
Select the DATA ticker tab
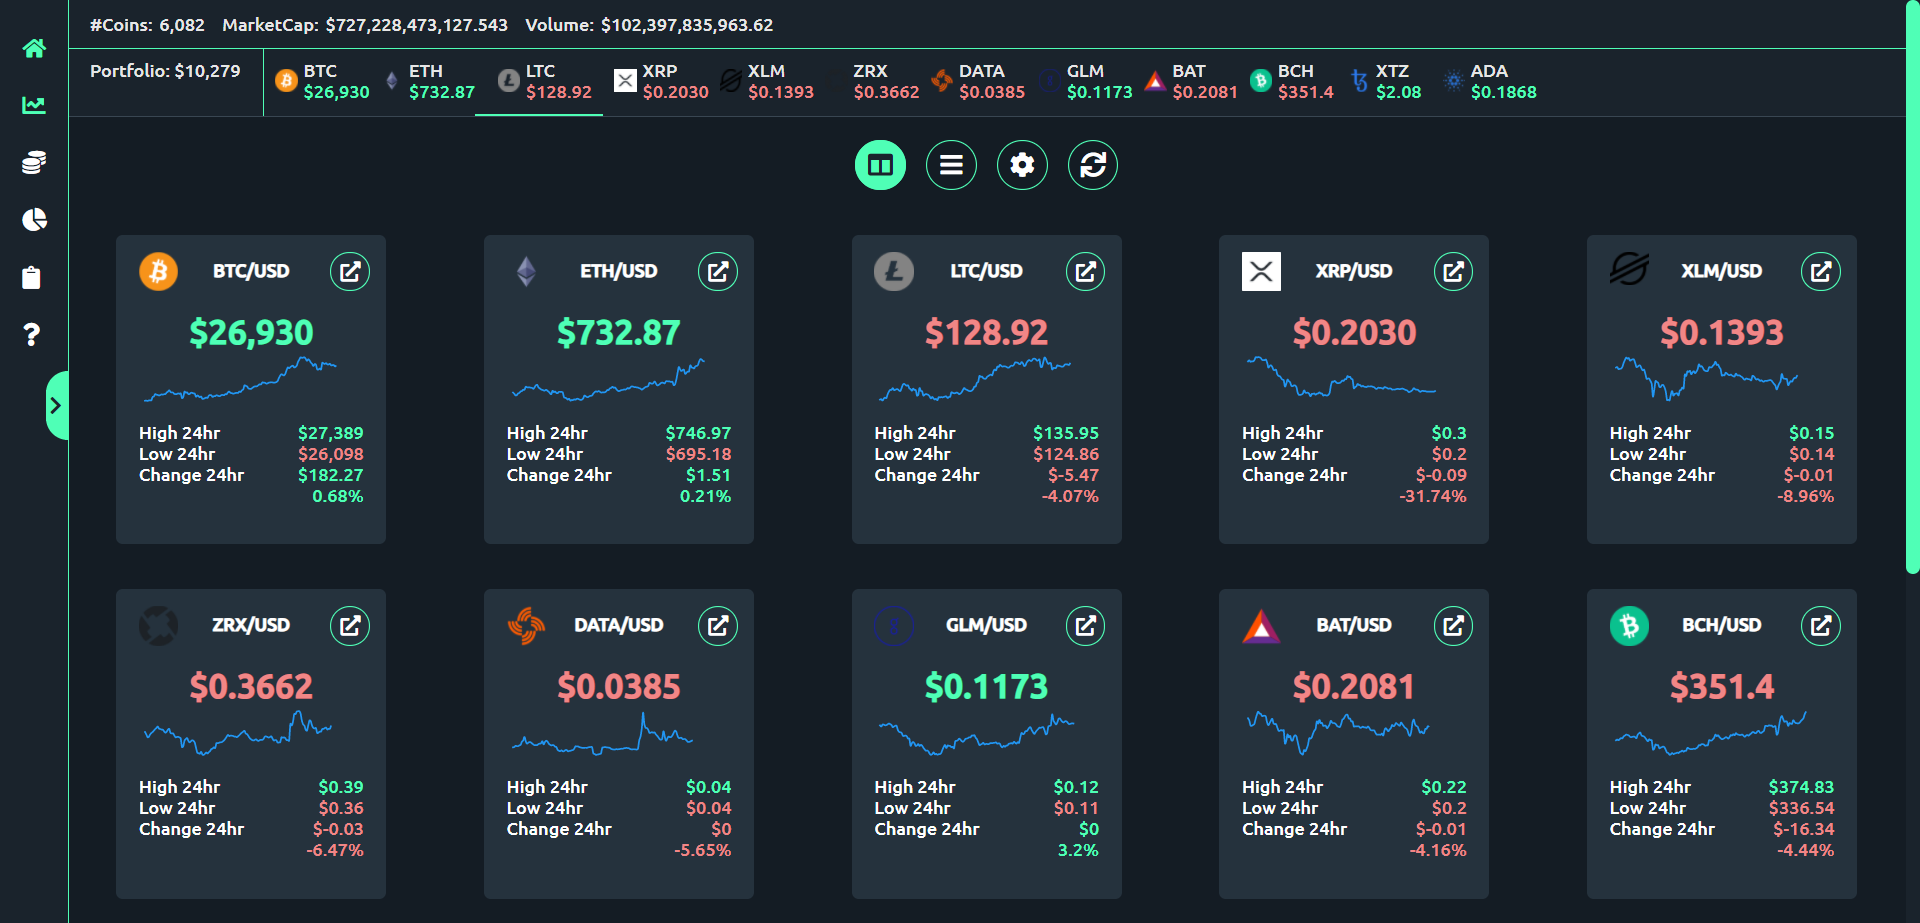tap(977, 82)
